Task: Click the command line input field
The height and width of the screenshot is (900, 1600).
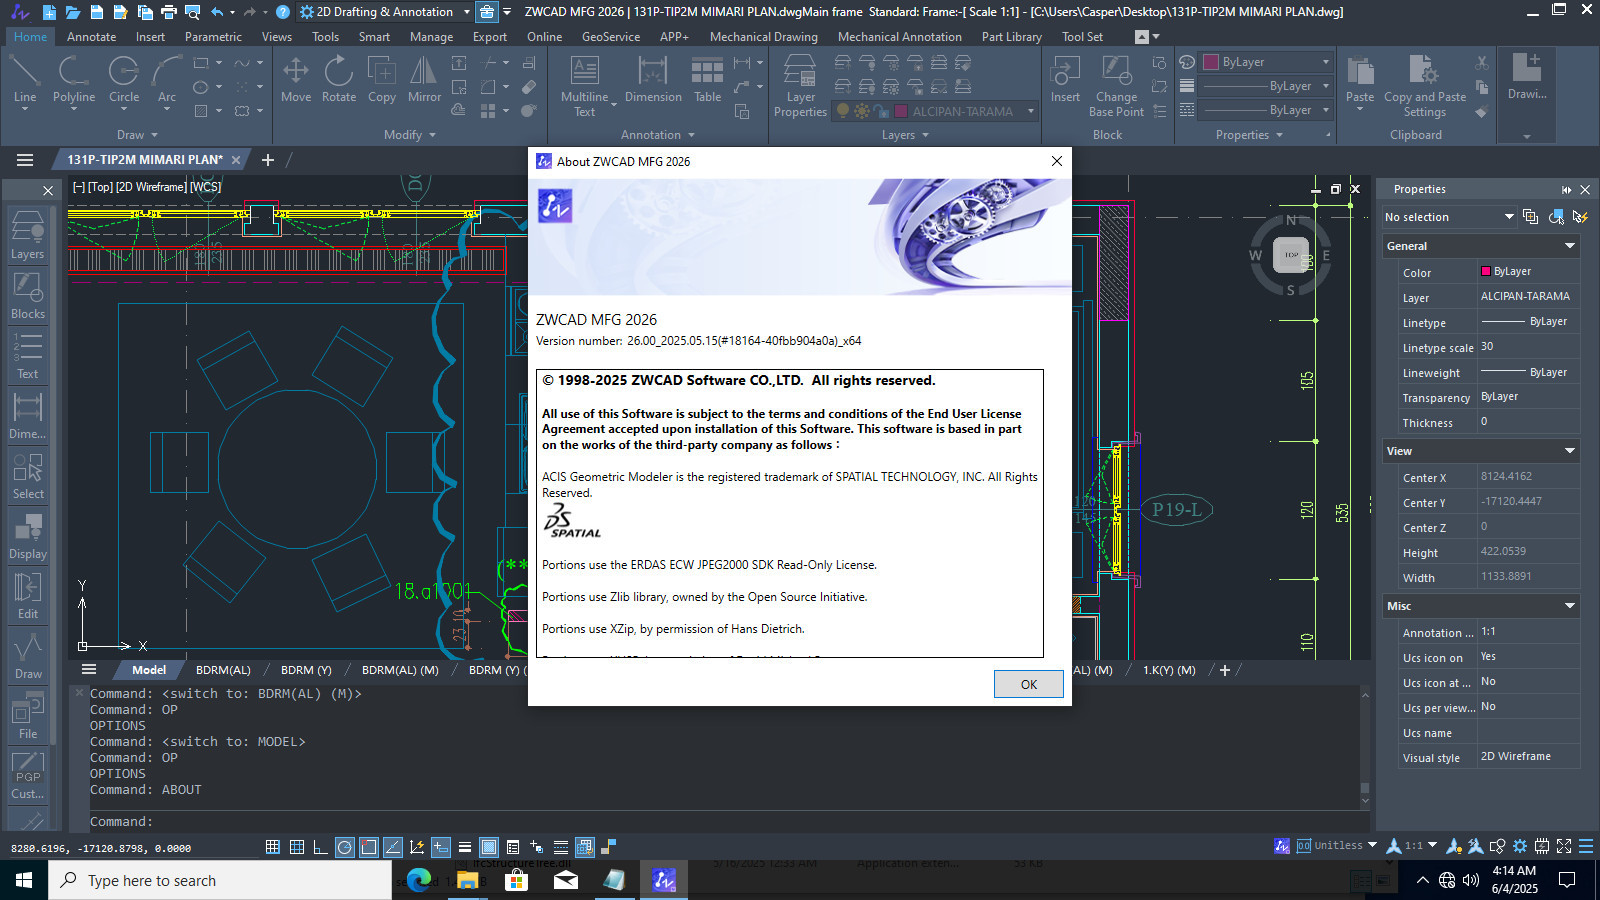Action: click(x=720, y=821)
